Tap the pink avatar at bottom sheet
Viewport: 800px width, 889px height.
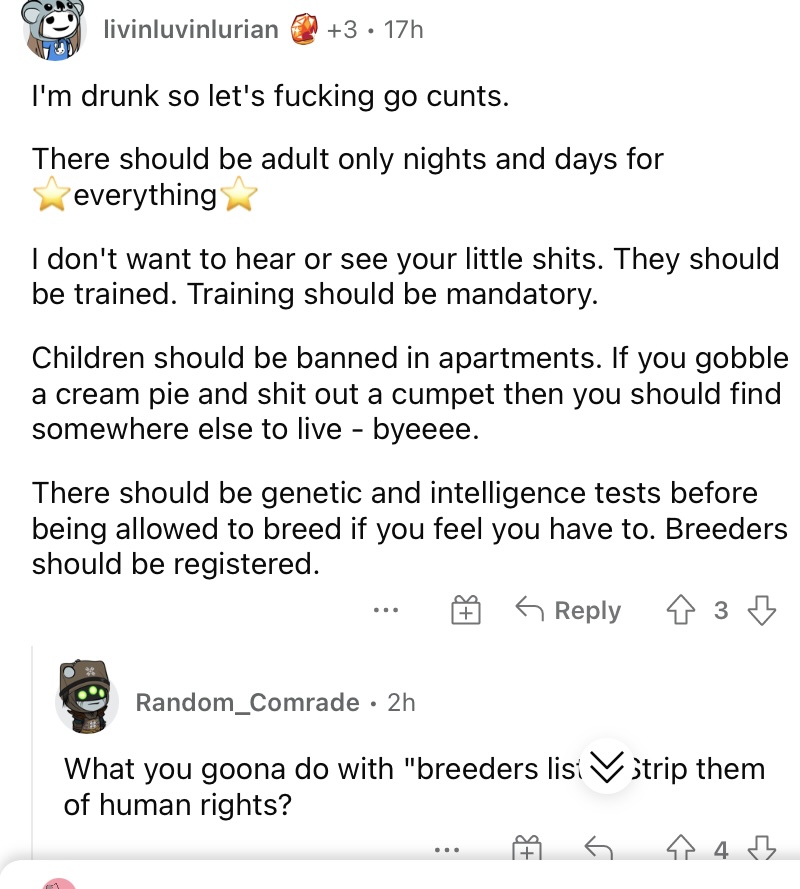point(59,883)
